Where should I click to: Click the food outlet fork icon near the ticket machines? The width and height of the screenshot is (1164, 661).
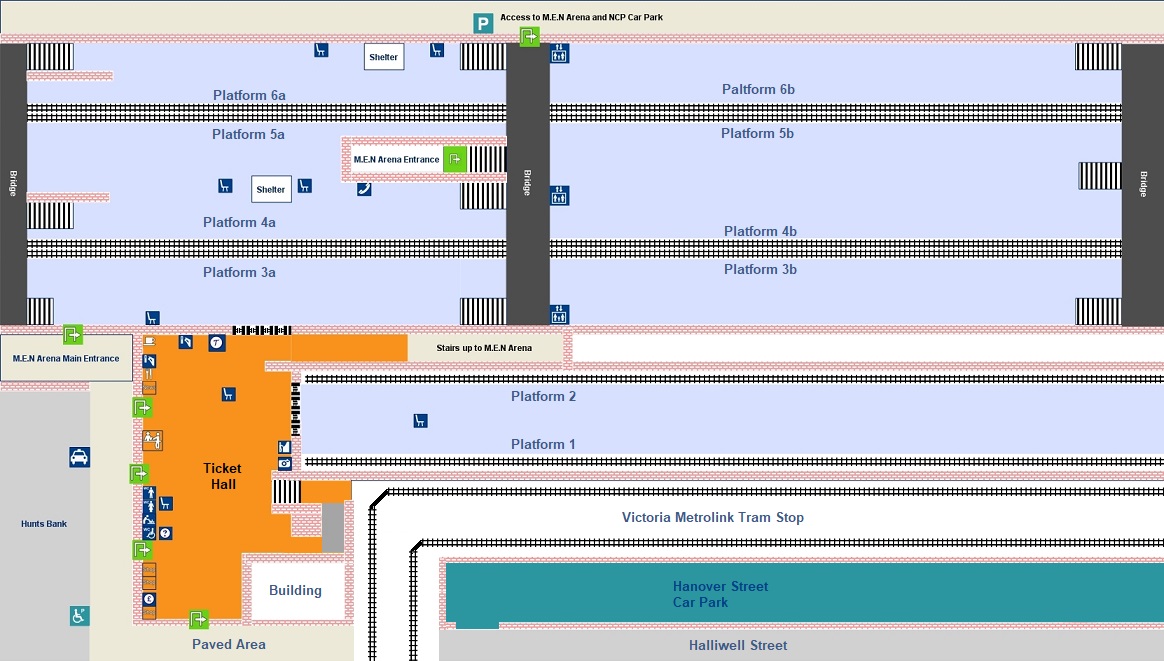(x=149, y=374)
